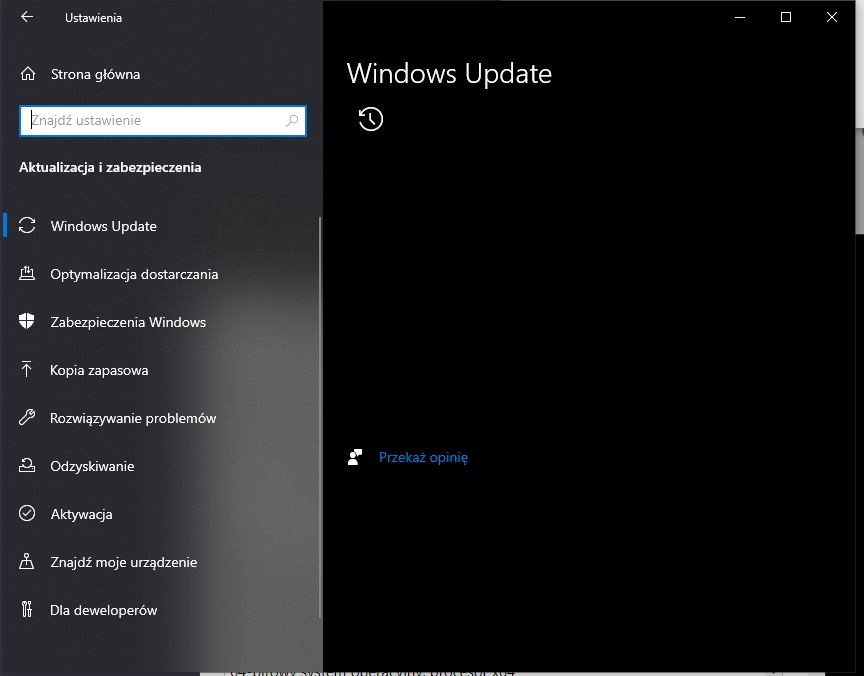Click the locator icon for Znajdź moje urządzenie
Viewport: 864px width, 676px height.
coord(26,561)
